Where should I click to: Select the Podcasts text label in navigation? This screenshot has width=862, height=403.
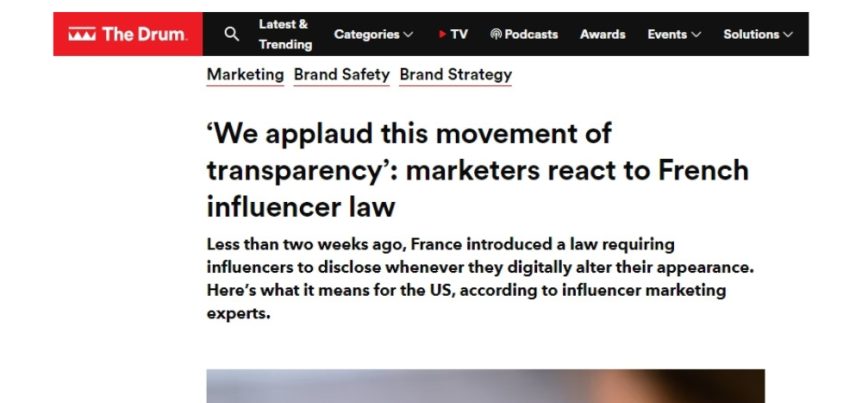click(531, 34)
